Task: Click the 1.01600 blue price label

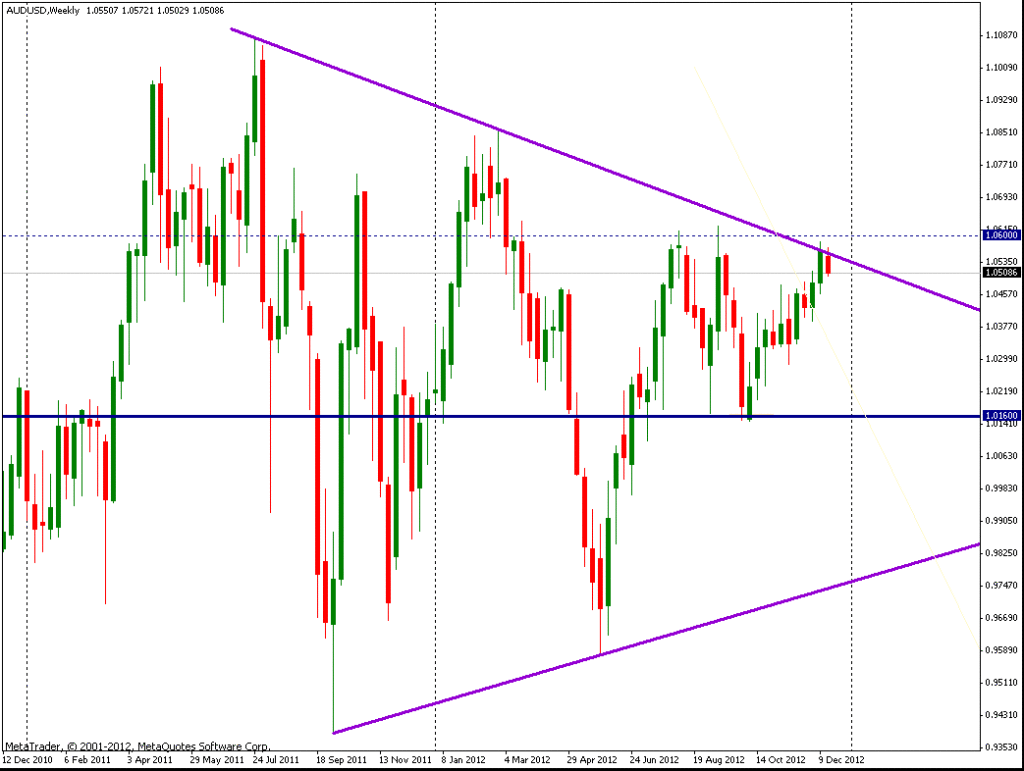Action: click(999, 415)
